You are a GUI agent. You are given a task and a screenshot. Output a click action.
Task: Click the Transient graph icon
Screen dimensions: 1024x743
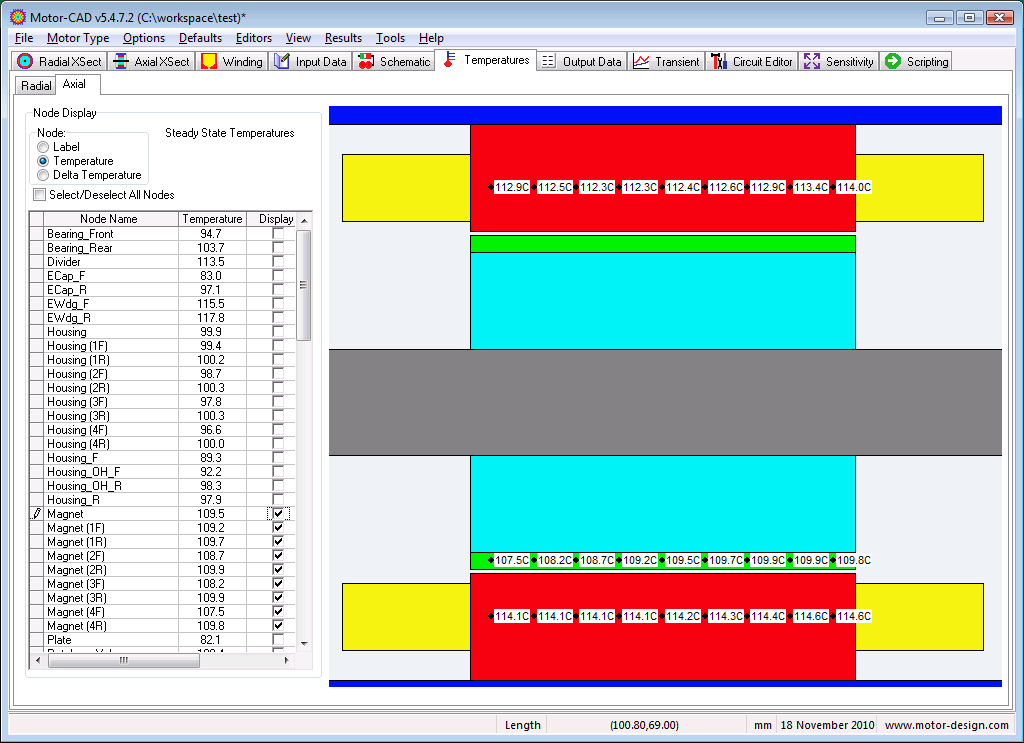click(x=641, y=61)
